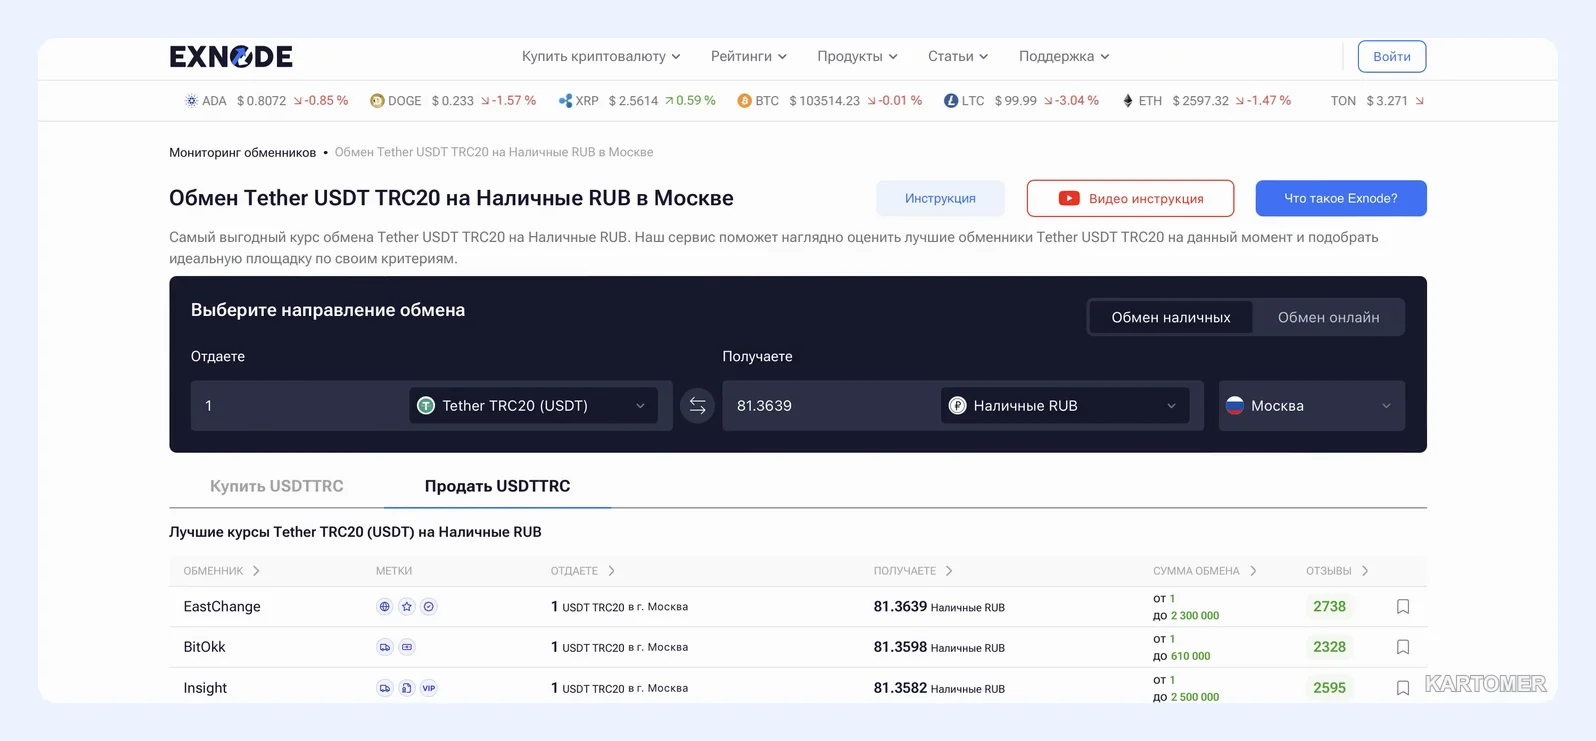Bookmark the BitOkk exchanger row
This screenshot has height=741, width=1596.
click(1403, 647)
